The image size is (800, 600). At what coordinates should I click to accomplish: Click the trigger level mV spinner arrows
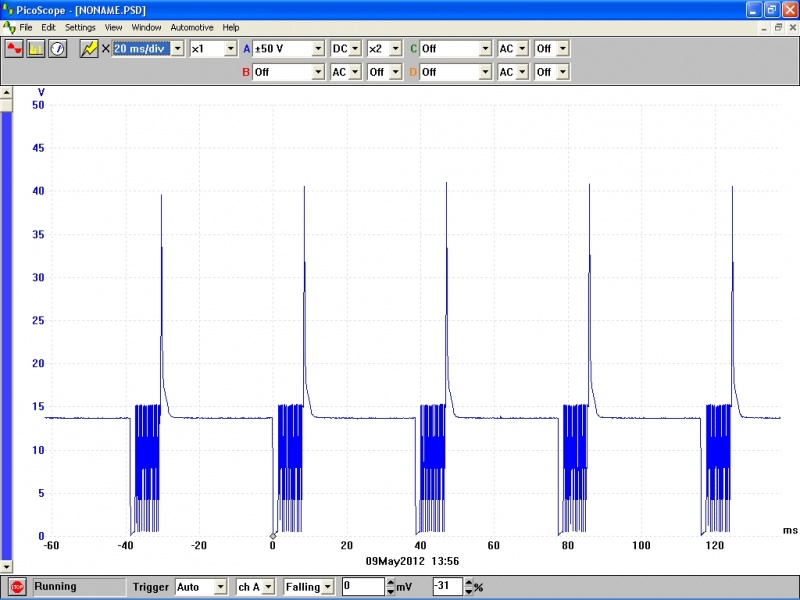[x=390, y=587]
